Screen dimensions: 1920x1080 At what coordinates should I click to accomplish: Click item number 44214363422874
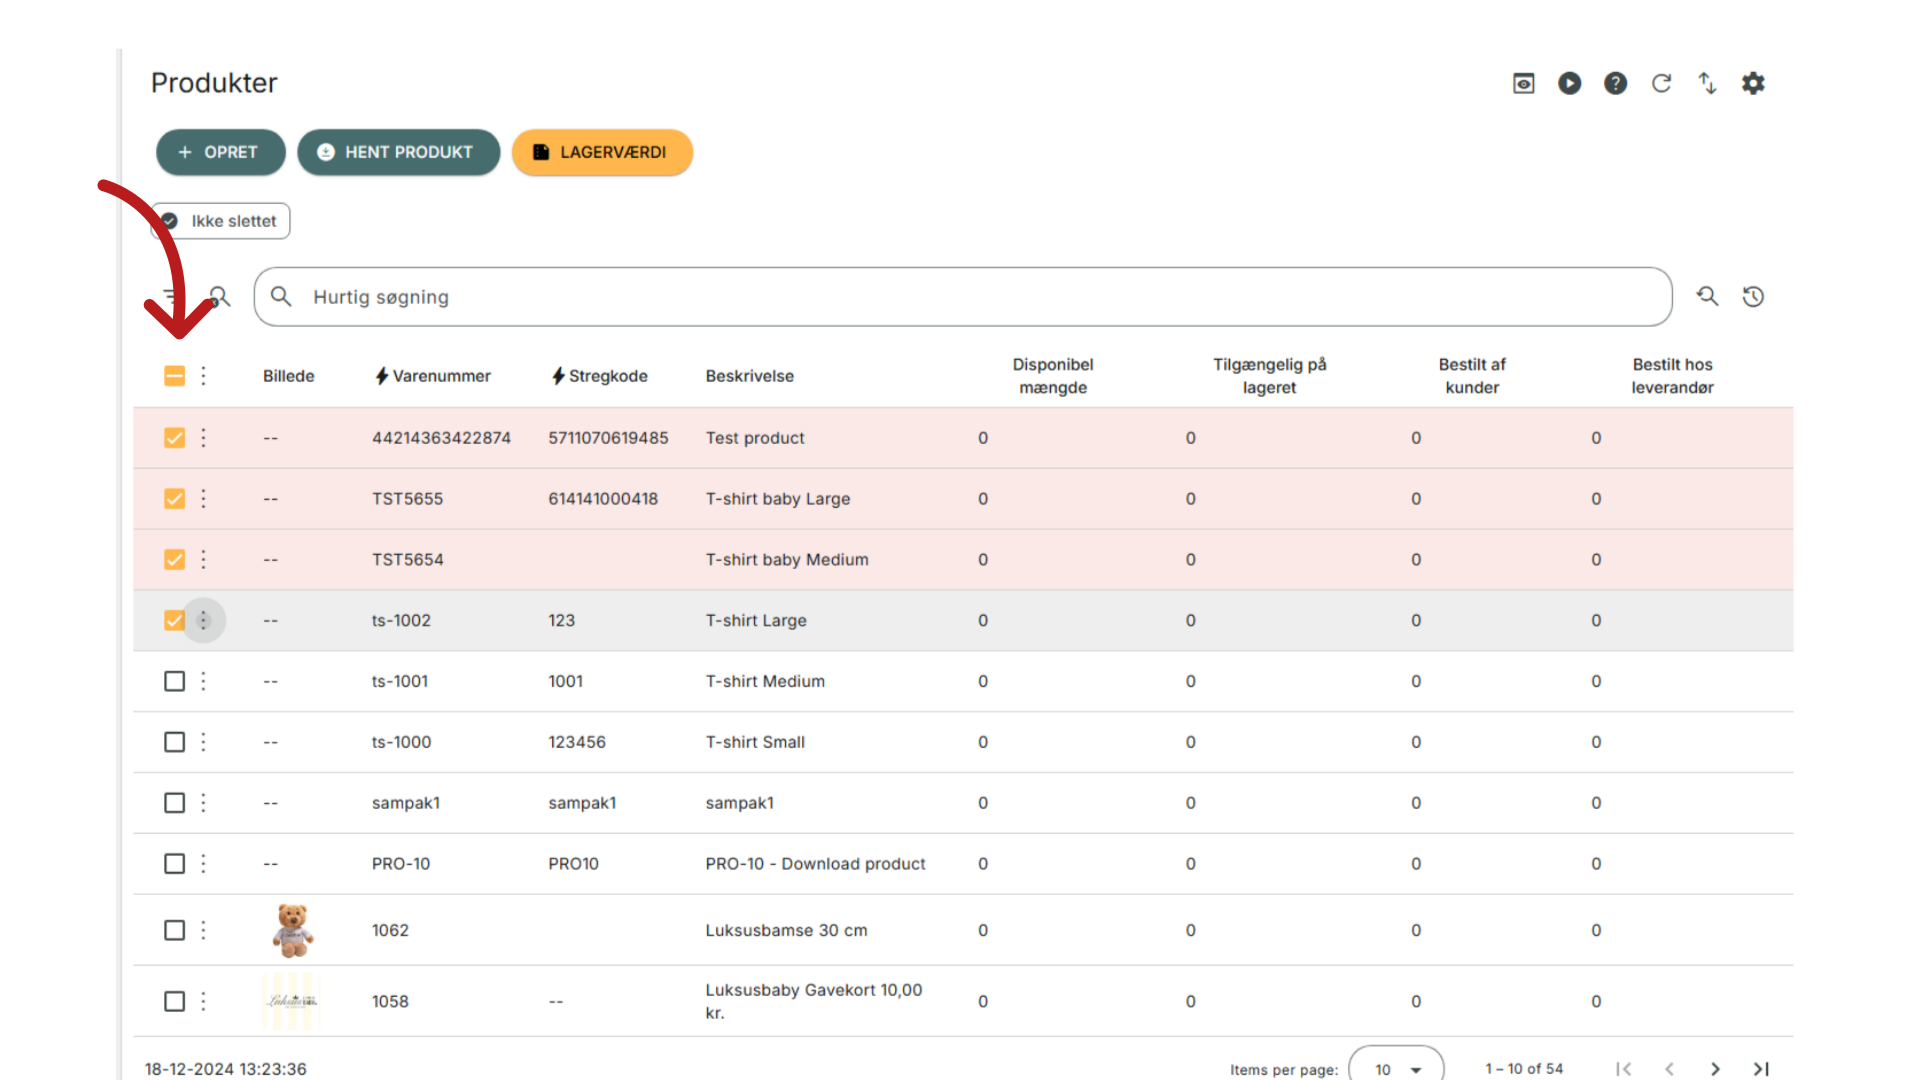pos(441,438)
